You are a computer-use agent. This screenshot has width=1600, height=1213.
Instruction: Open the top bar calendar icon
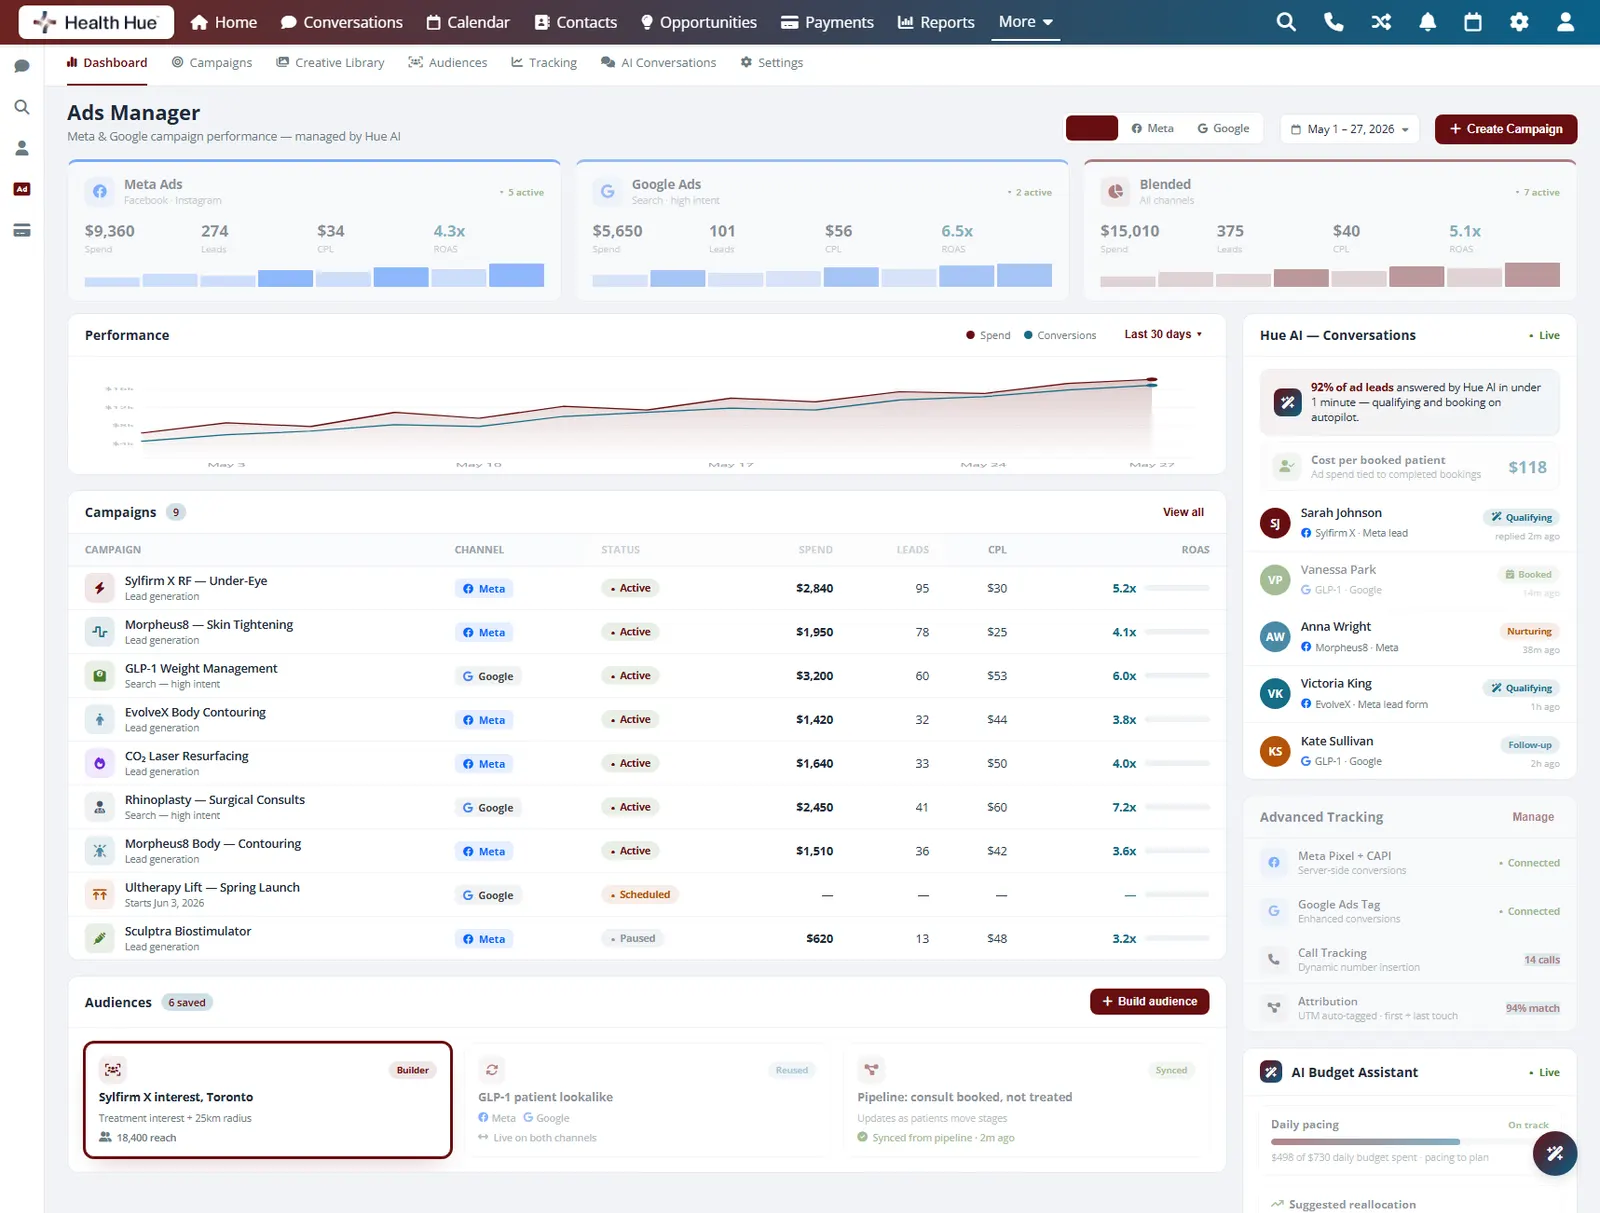point(1473,22)
